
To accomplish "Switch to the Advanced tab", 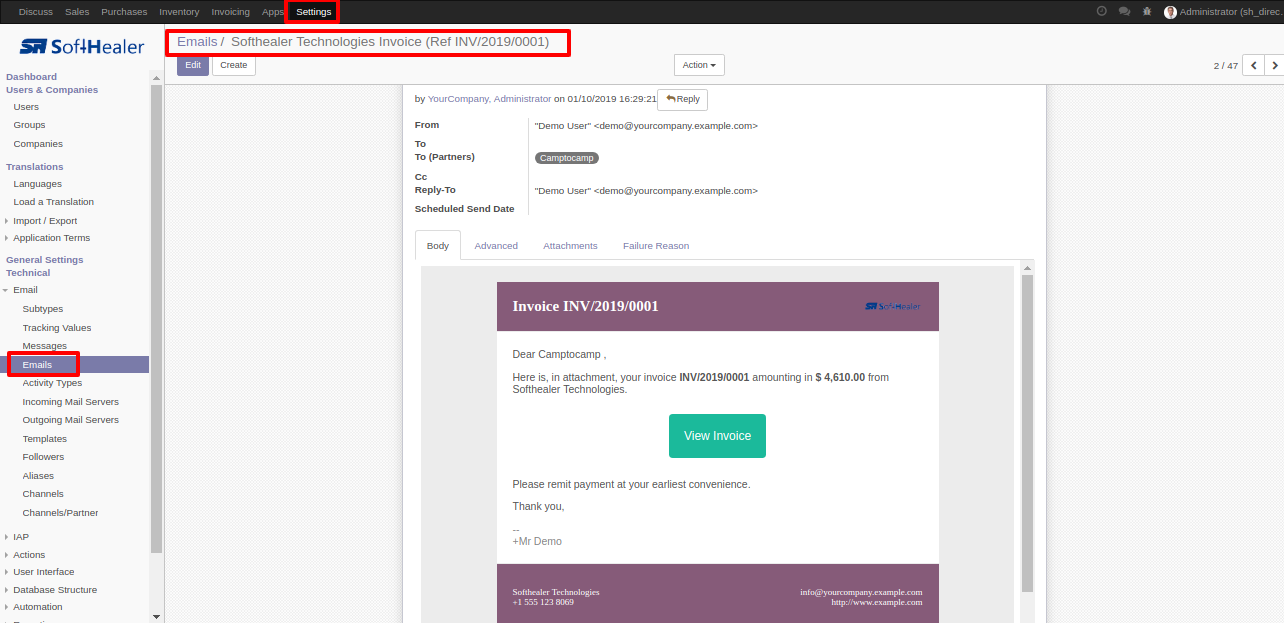I will coord(496,245).
